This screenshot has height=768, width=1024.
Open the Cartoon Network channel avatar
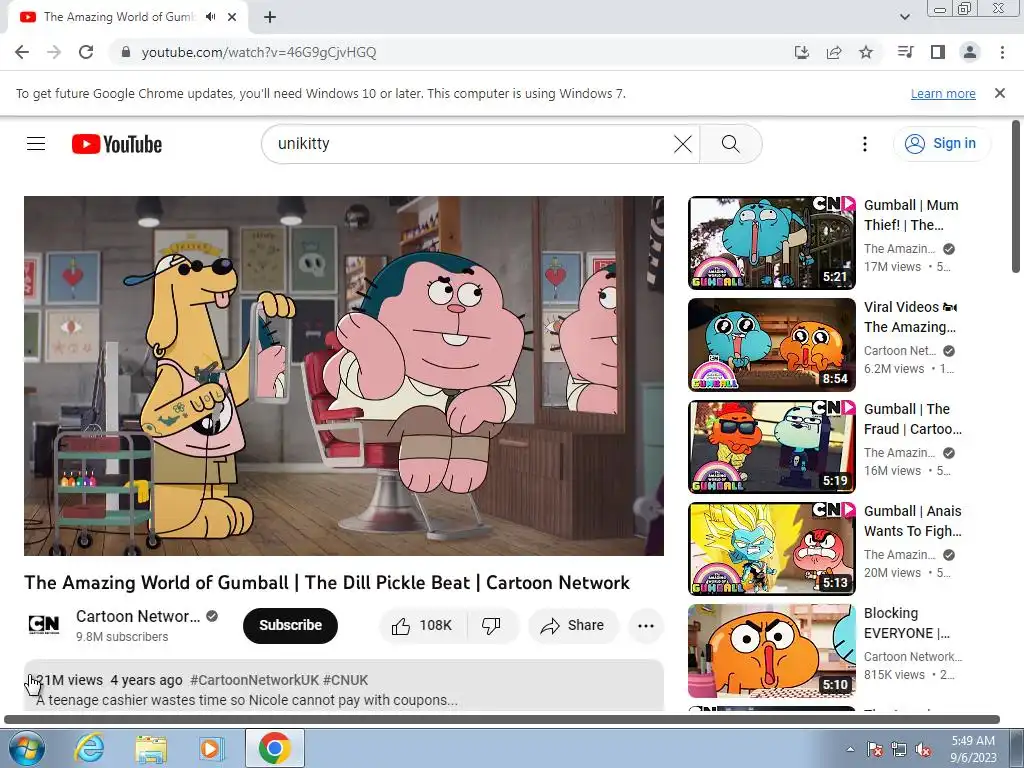pyautogui.click(x=43, y=625)
